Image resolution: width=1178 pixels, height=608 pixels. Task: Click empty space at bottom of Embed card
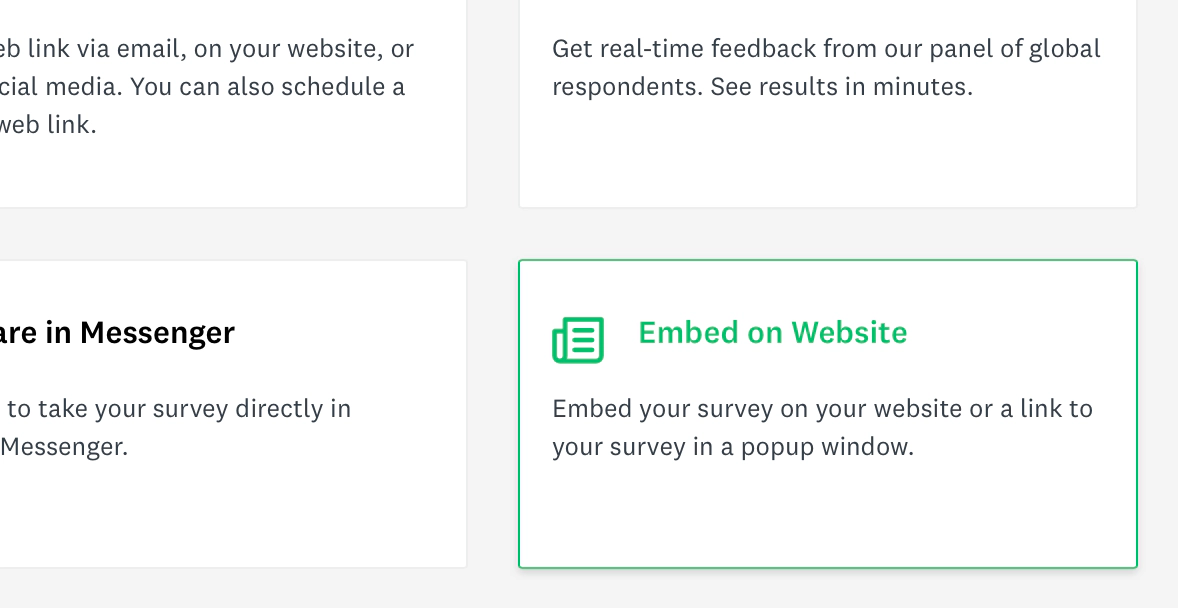pyautogui.click(x=827, y=520)
